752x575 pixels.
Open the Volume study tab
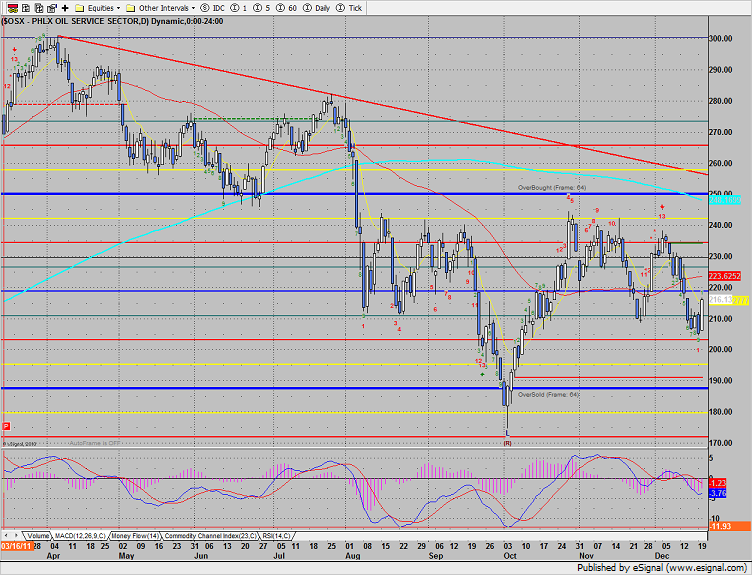click(37, 536)
